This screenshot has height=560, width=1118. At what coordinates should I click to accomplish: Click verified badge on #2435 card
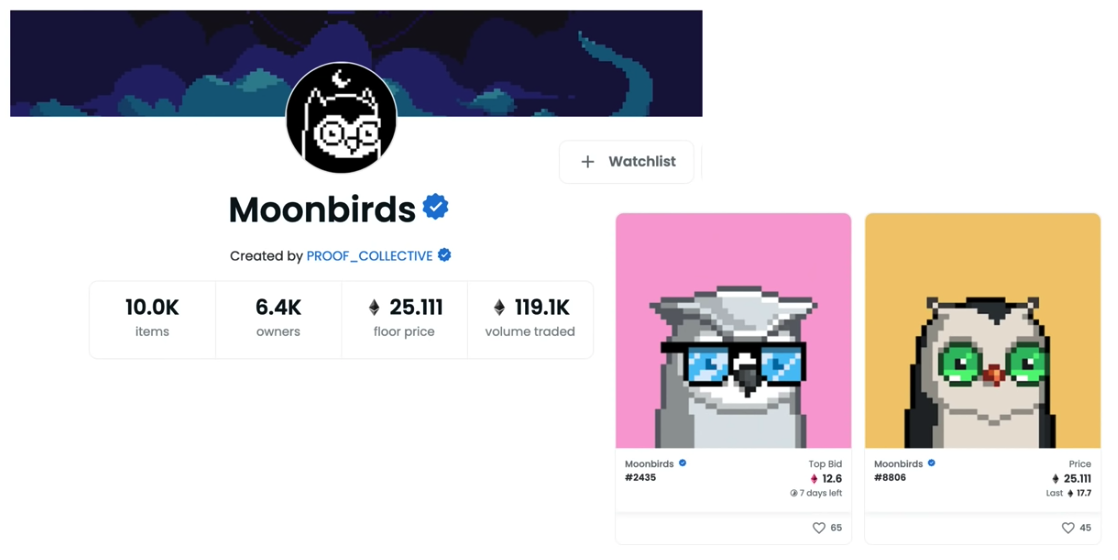(x=682, y=463)
